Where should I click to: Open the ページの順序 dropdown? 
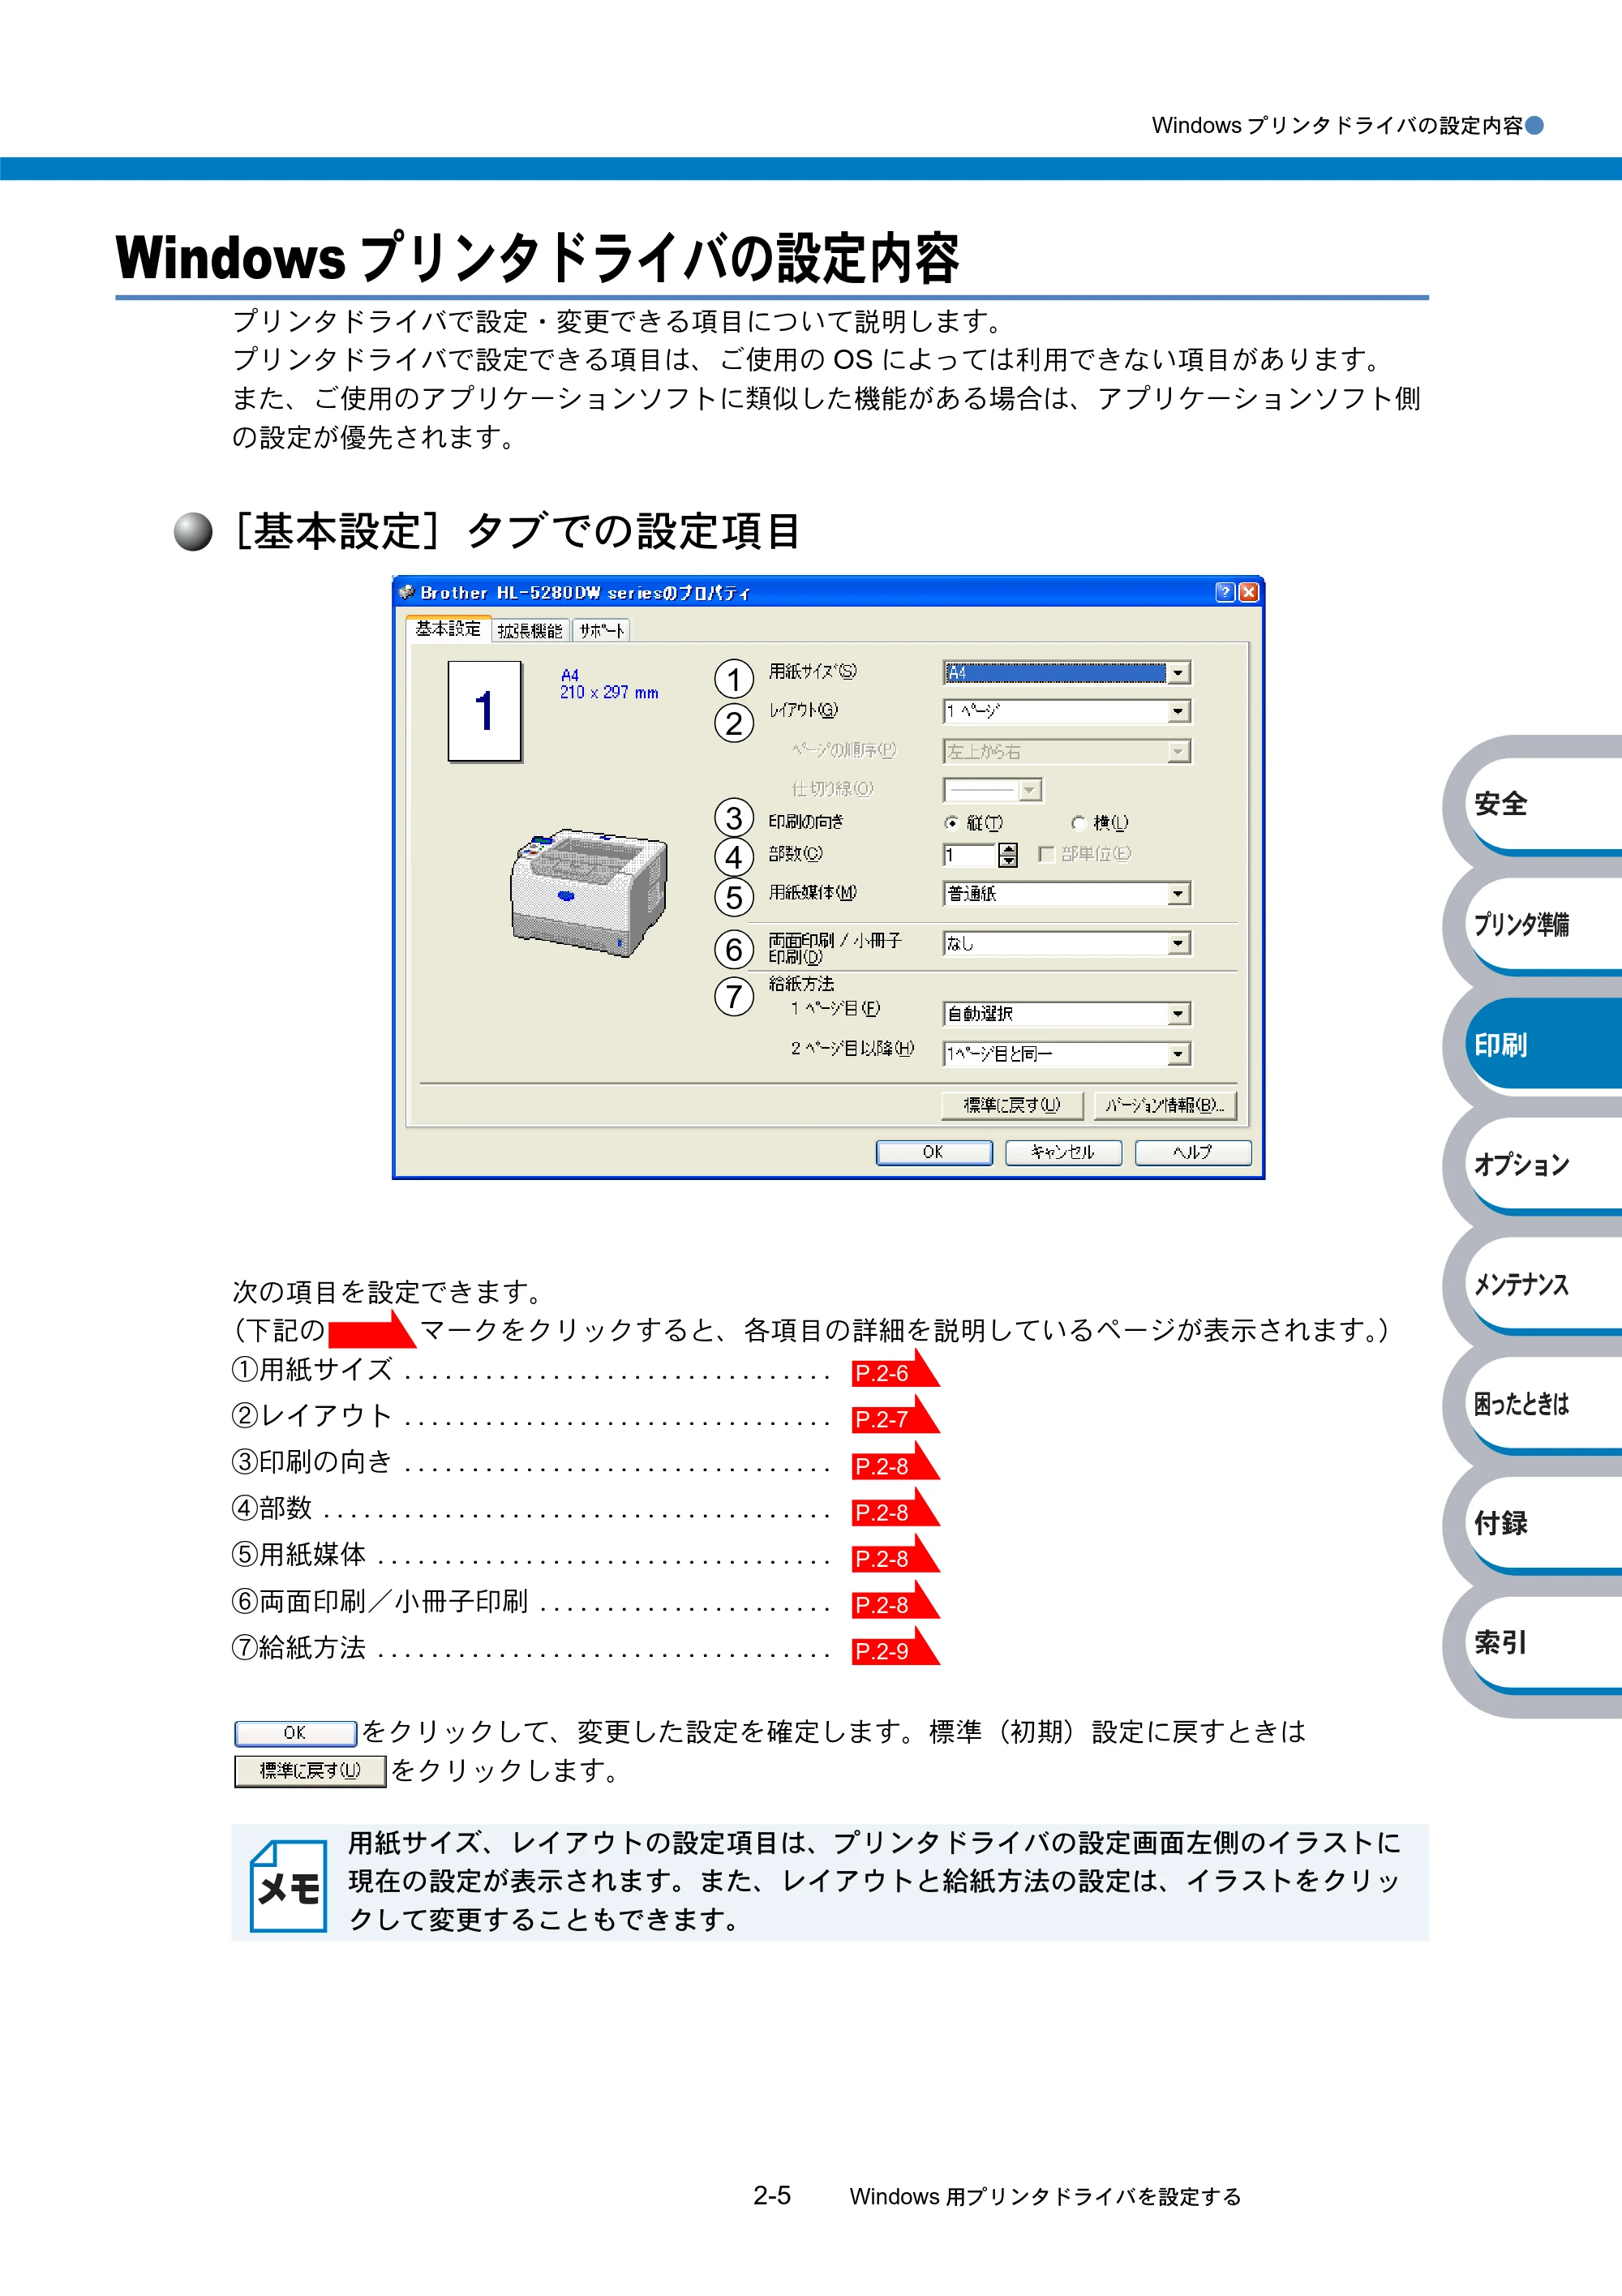pyautogui.click(x=1066, y=751)
